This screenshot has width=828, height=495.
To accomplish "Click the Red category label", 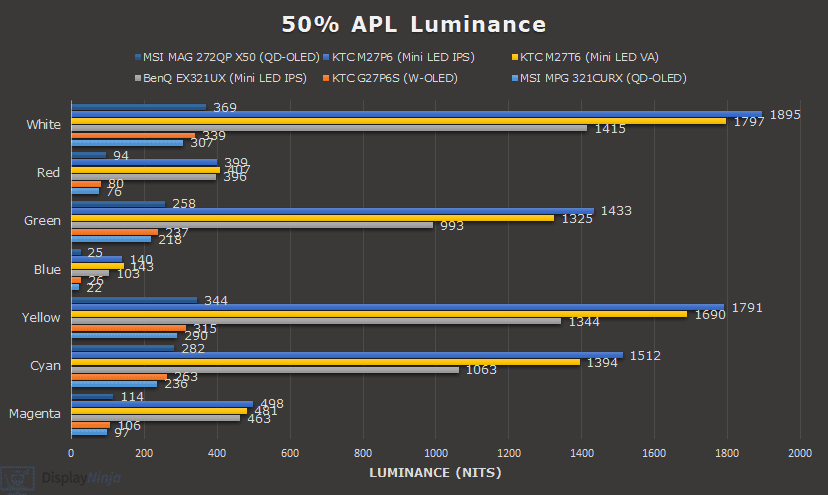I will click(x=48, y=173).
